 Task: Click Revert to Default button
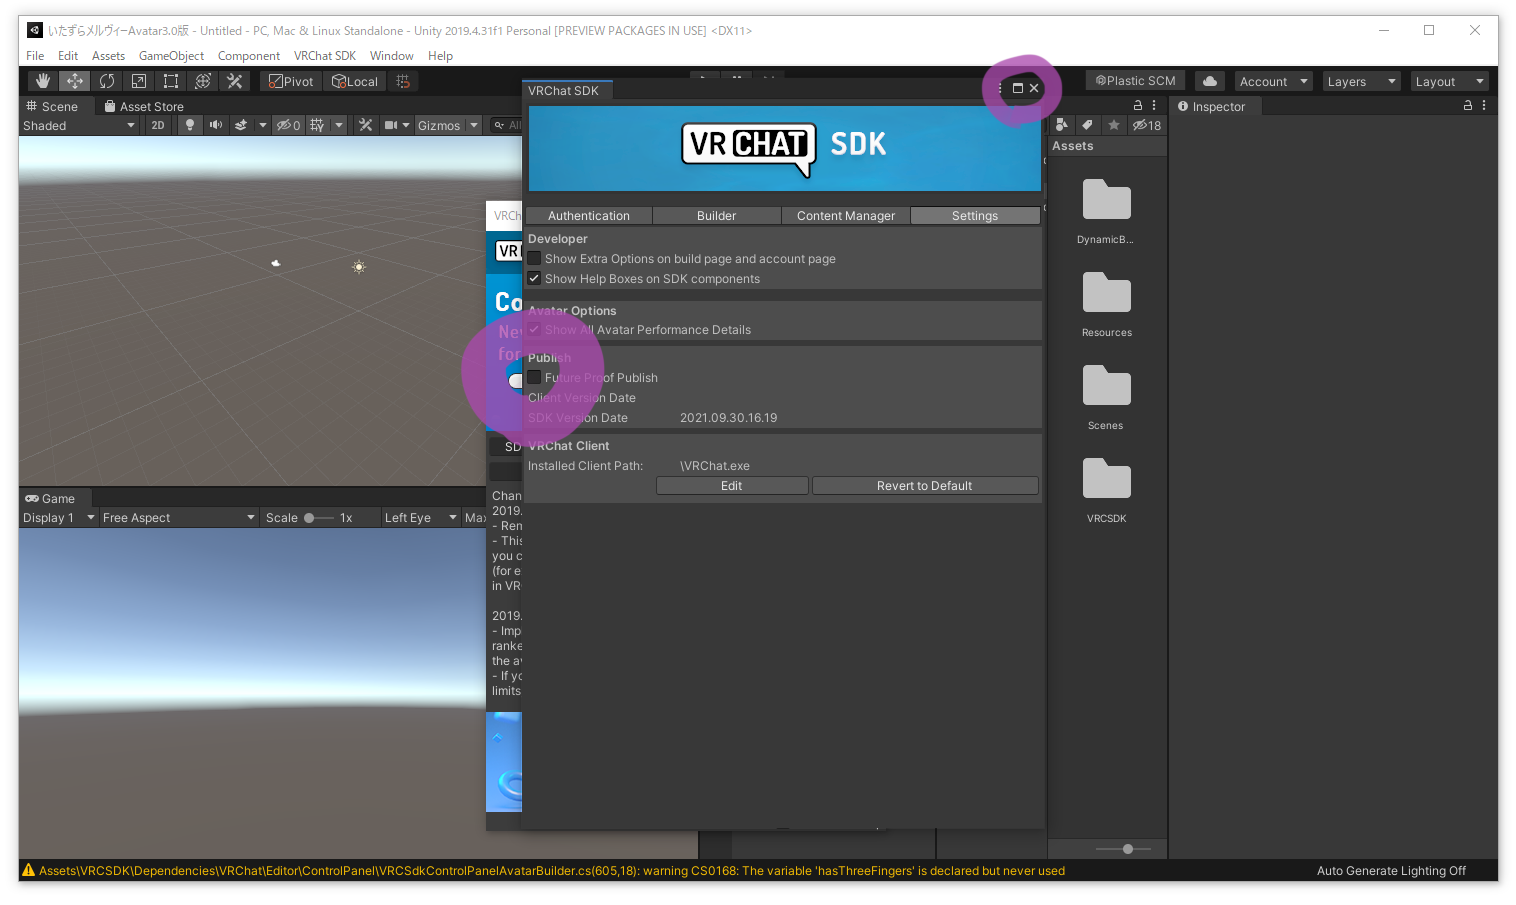click(x=924, y=485)
